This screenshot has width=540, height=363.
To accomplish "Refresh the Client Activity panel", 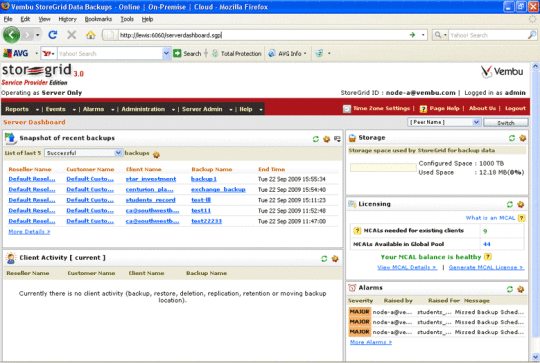I will point(324,259).
